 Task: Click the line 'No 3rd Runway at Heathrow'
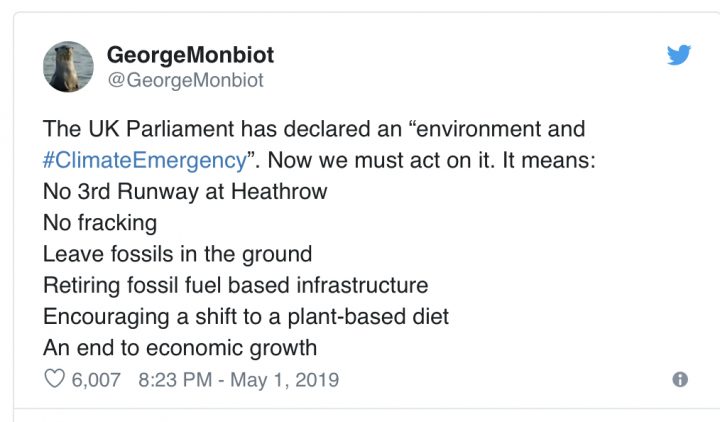pos(185,191)
